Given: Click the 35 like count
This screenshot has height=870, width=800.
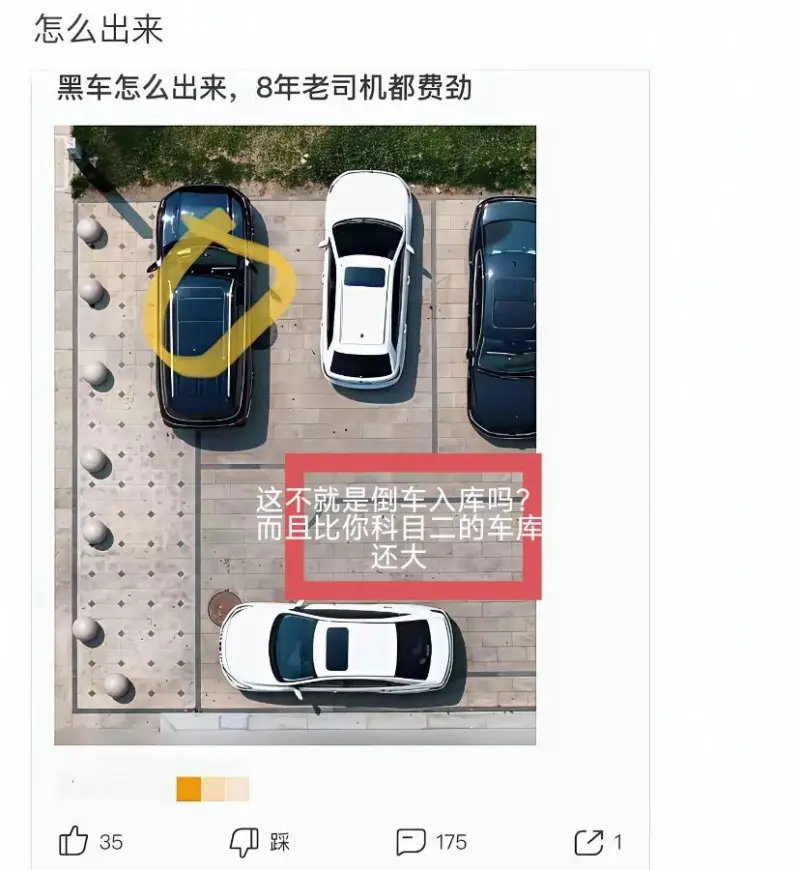Looking at the screenshot, I should (111, 842).
